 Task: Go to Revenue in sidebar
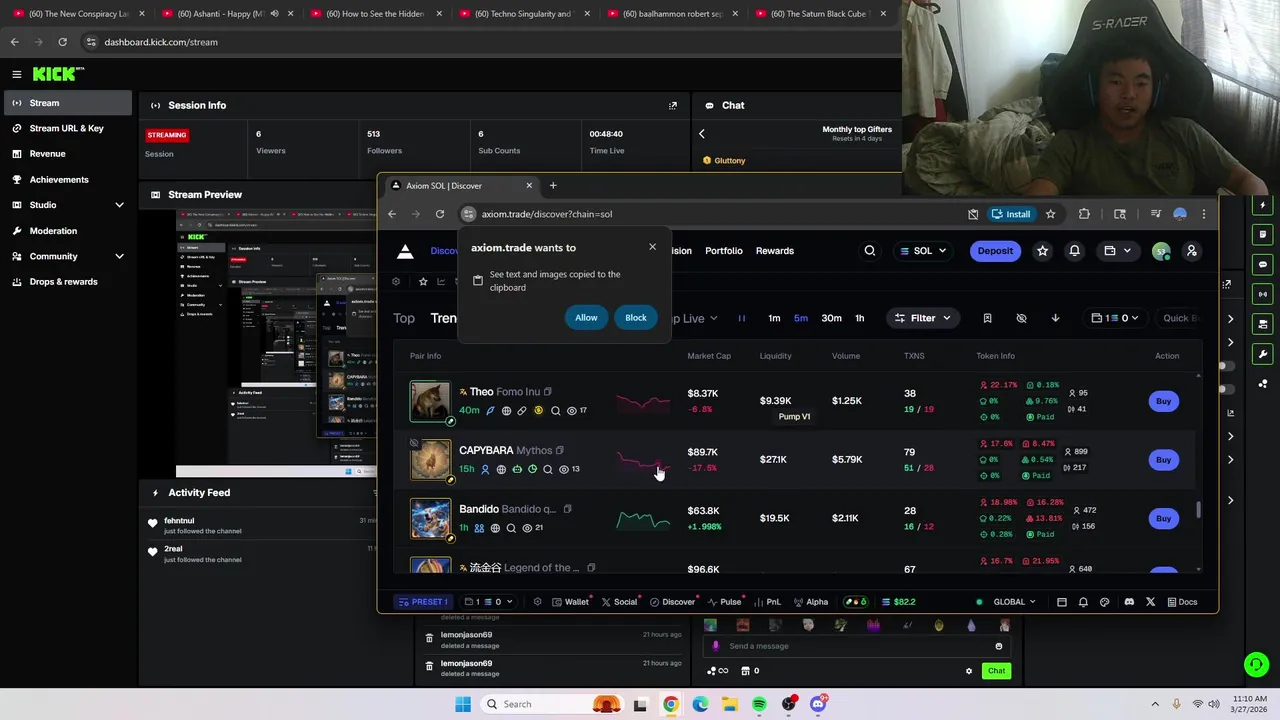point(66,154)
